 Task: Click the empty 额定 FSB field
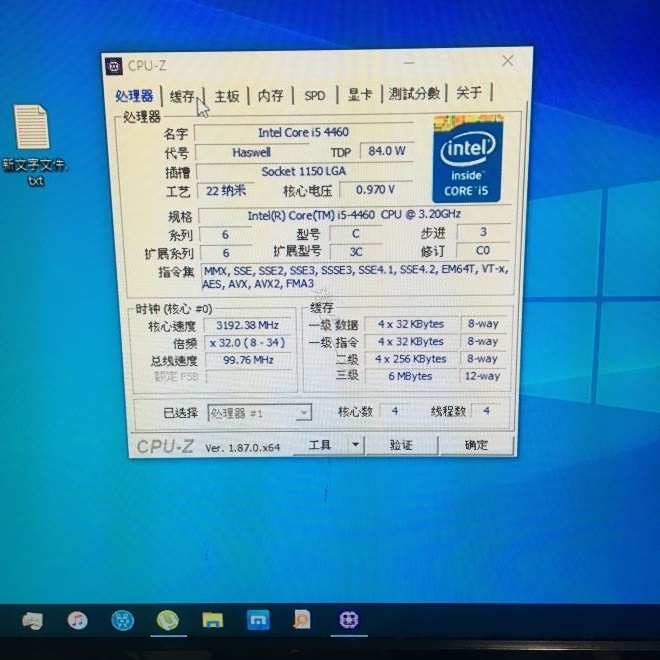coord(249,377)
